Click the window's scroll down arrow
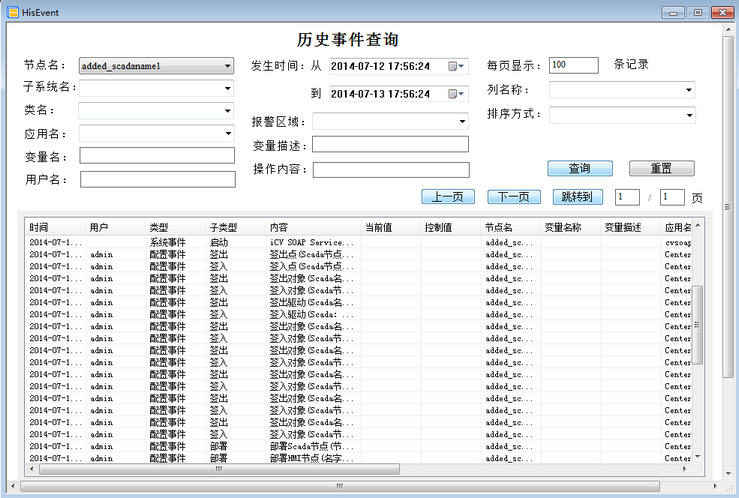 728,474
